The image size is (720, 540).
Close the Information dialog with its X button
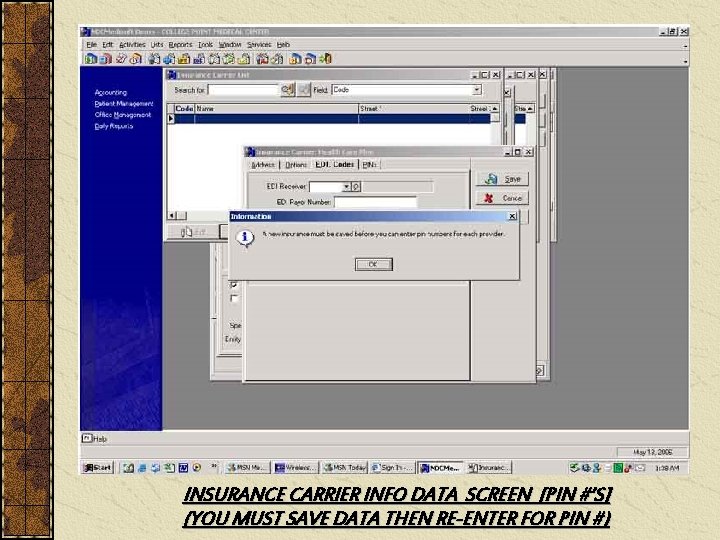coord(512,216)
